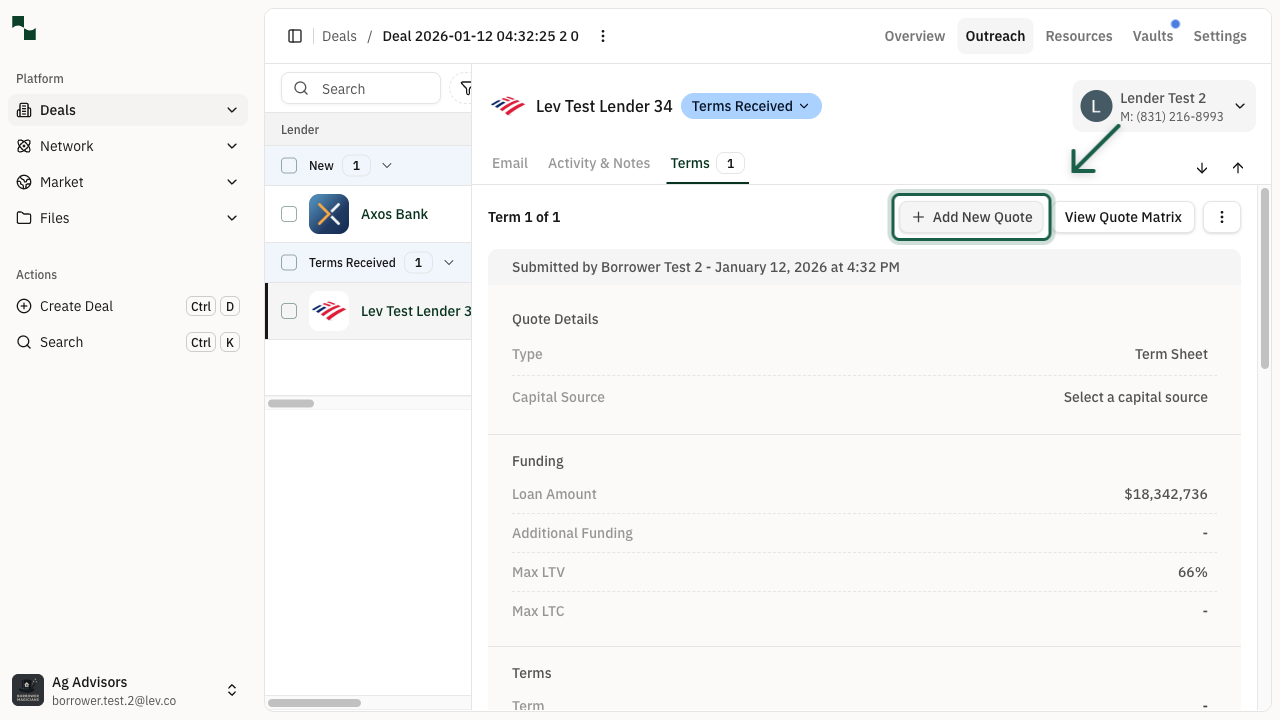Click the Axos Bank logo
This screenshot has height=720, width=1280.
pos(329,214)
